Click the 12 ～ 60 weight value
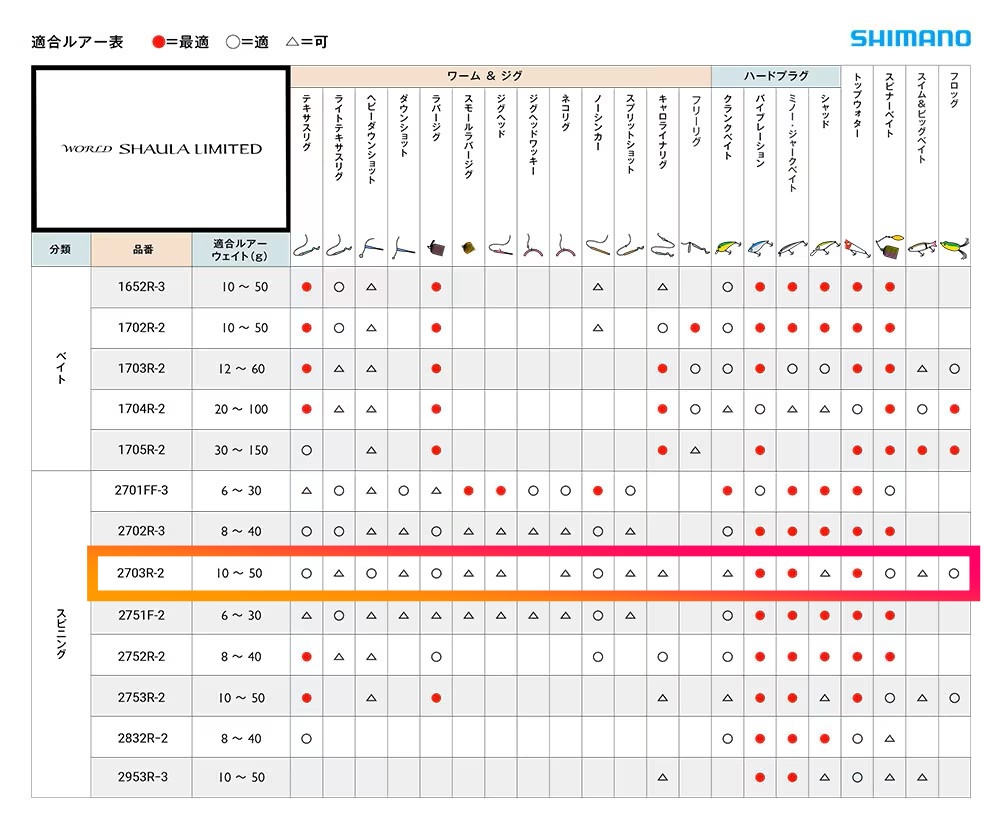Viewport: 1000px width, 828px height. point(241,369)
